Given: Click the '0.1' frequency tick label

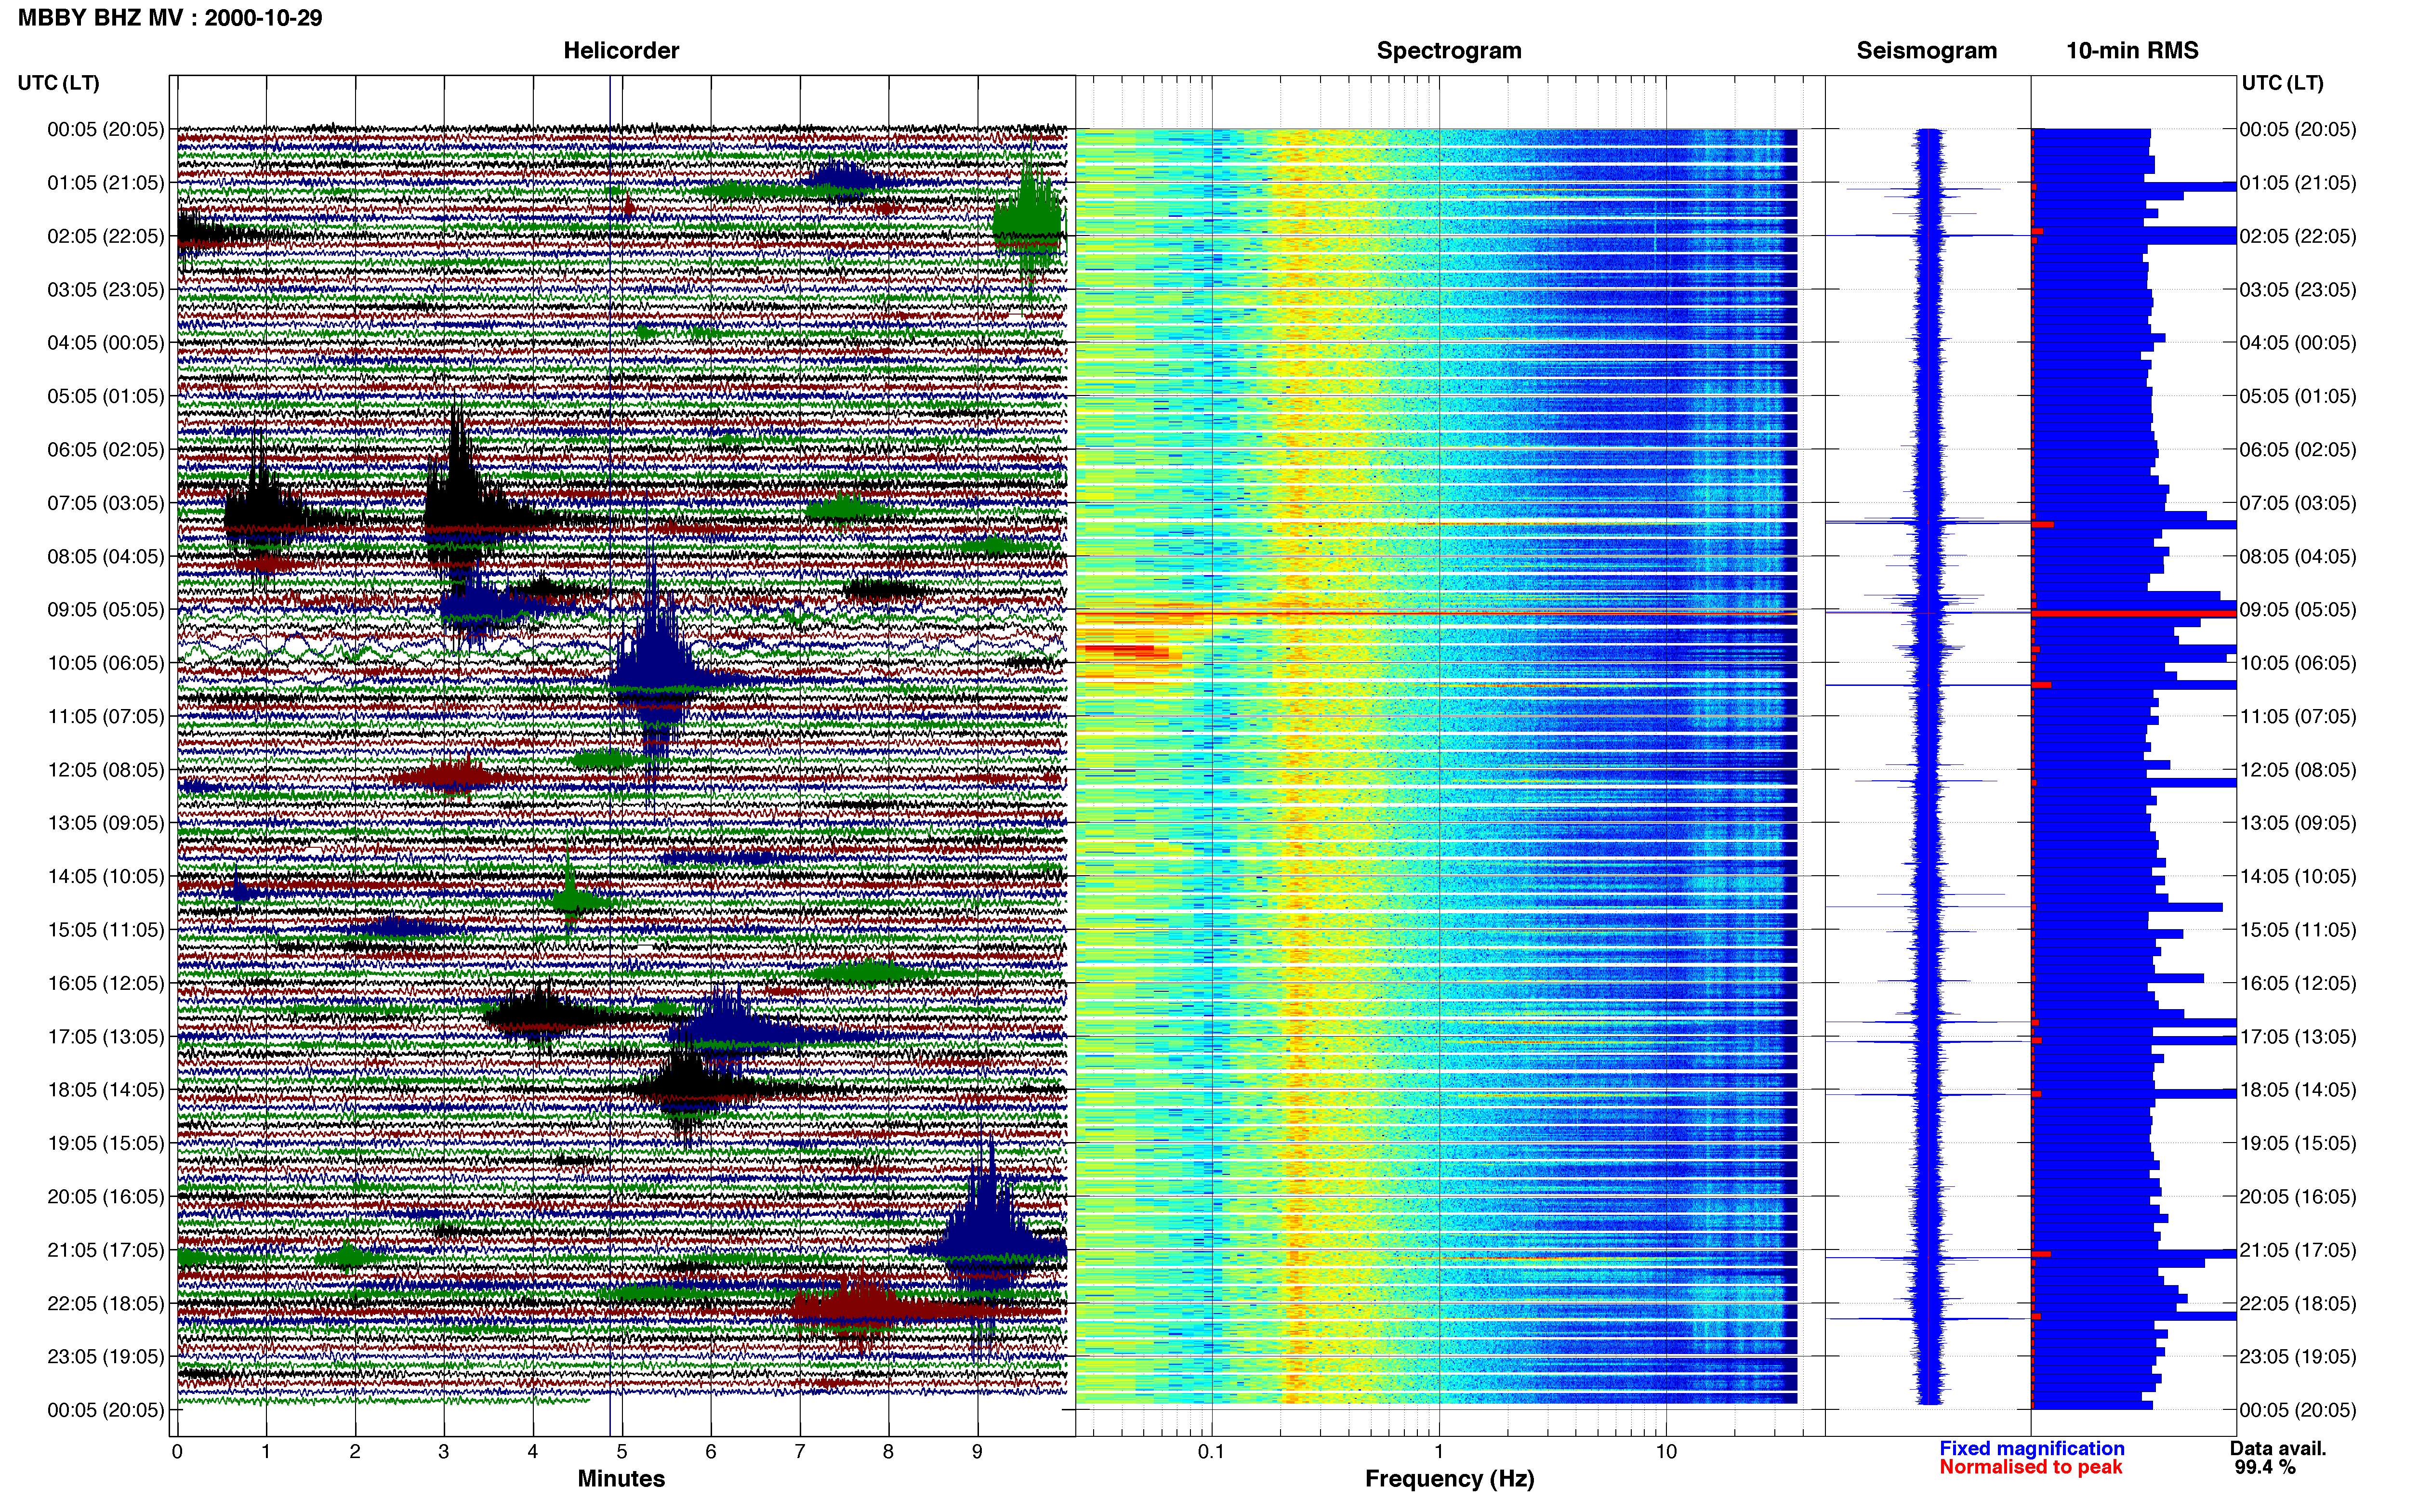Looking at the screenshot, I should click(1211, 1452).
